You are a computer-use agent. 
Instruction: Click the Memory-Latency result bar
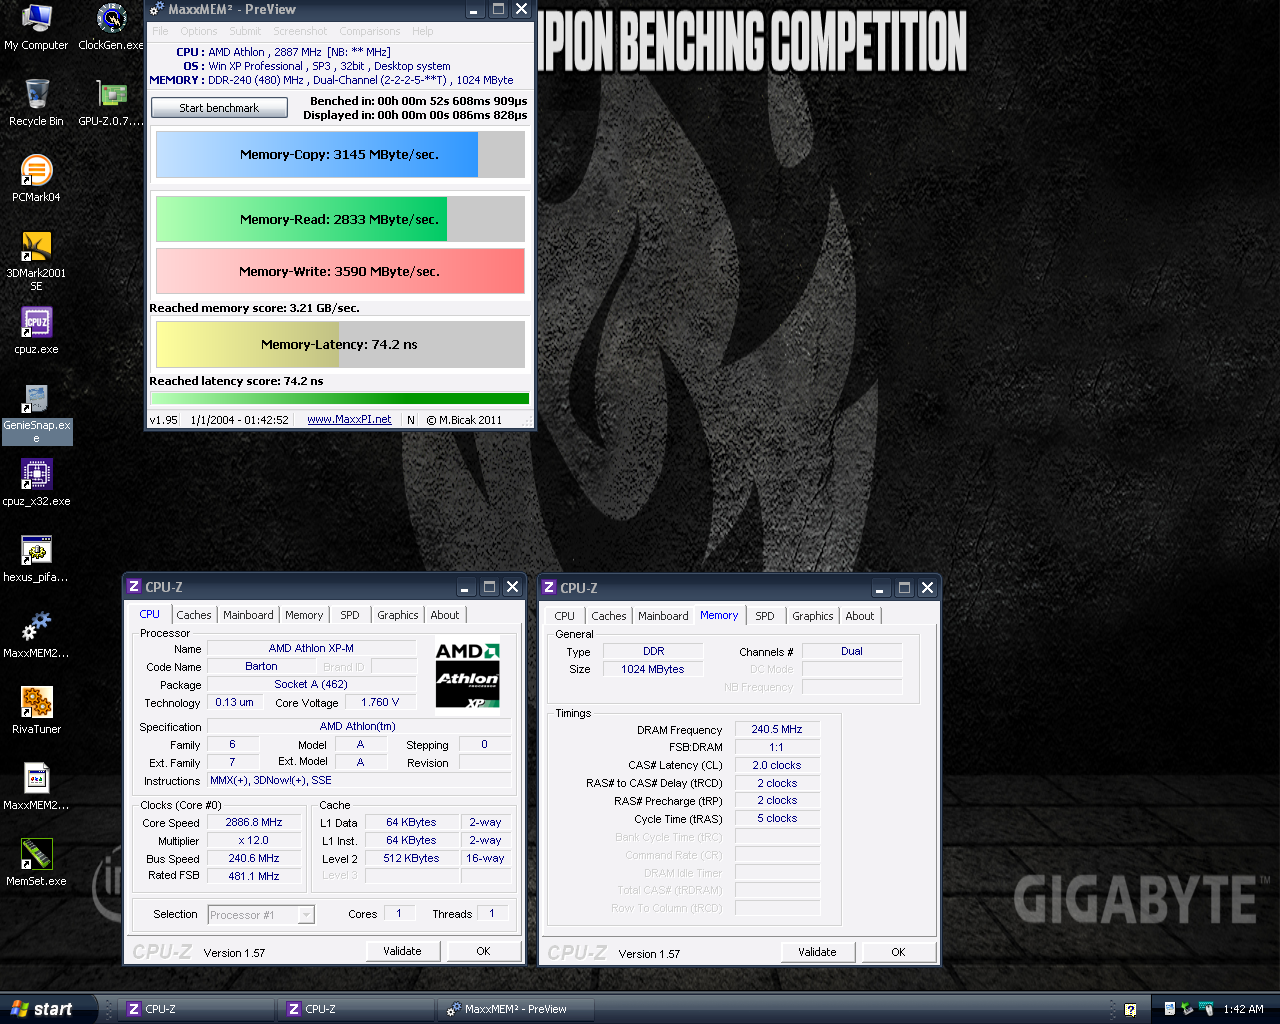340,344
